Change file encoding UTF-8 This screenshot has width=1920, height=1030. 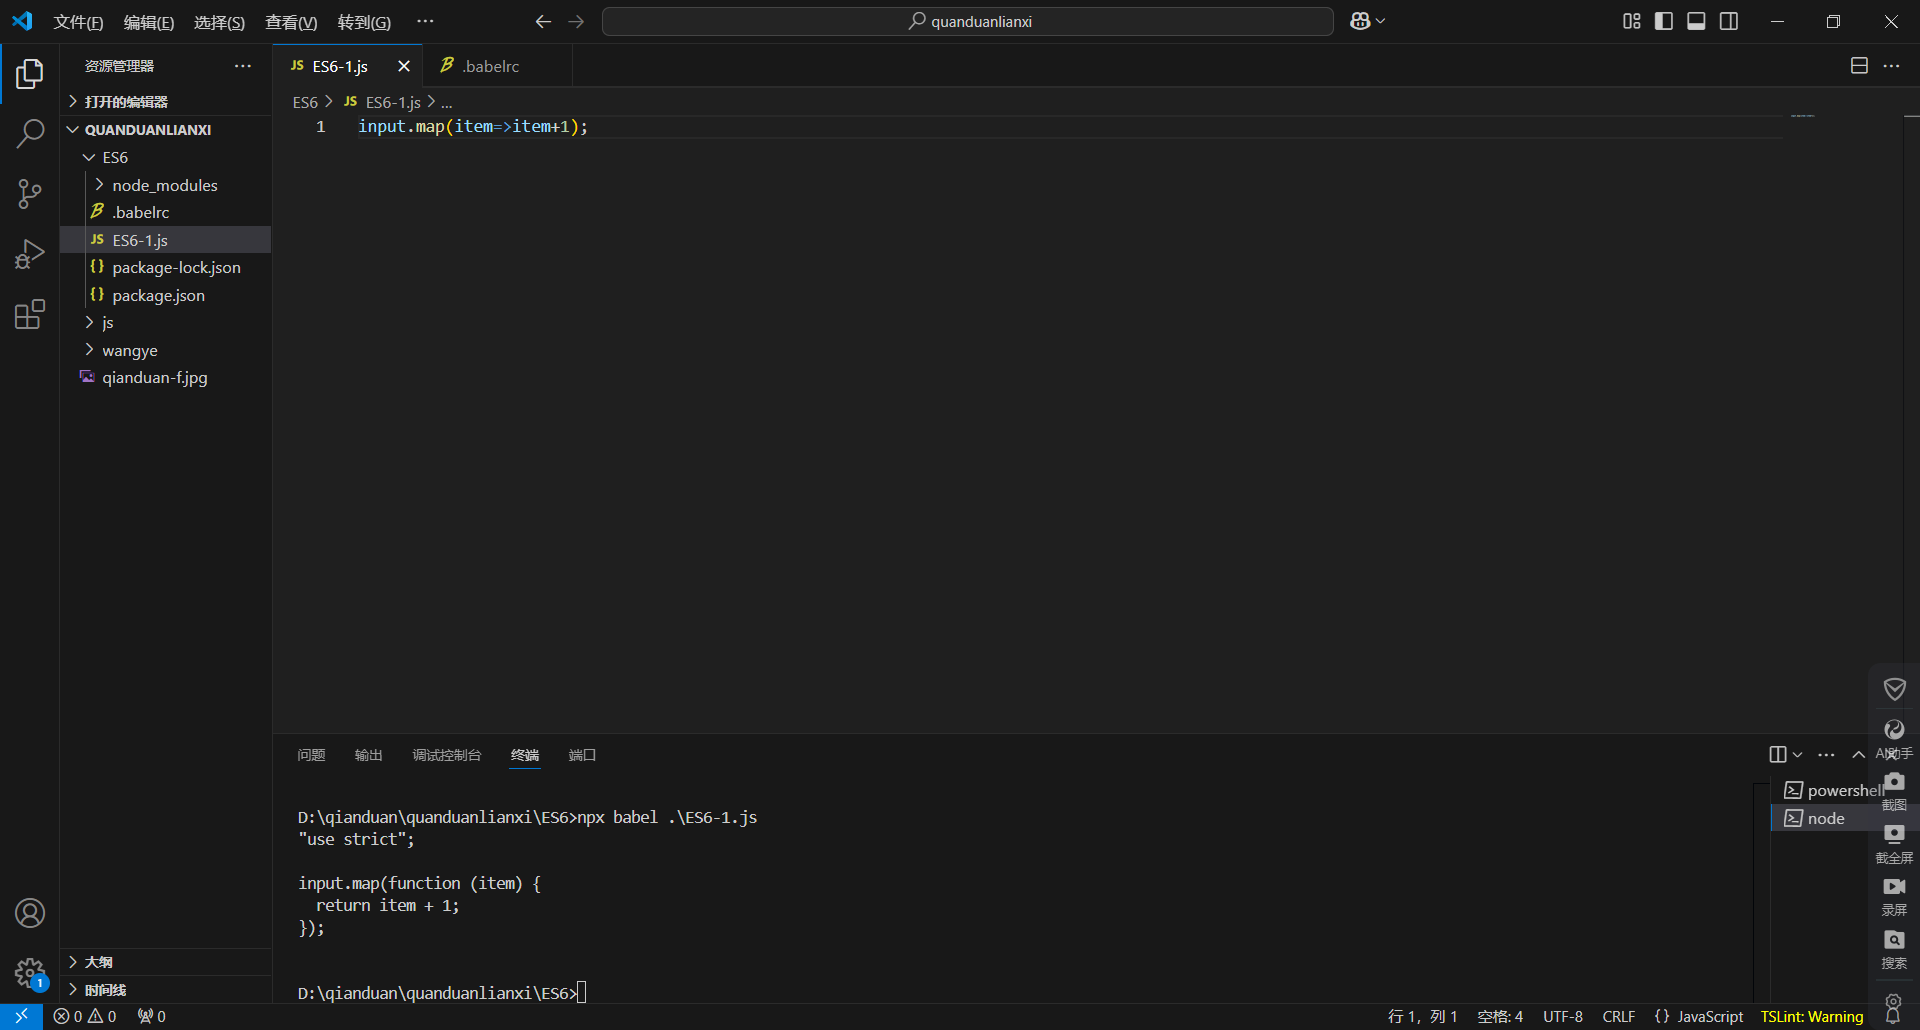coord(1563,1016)
